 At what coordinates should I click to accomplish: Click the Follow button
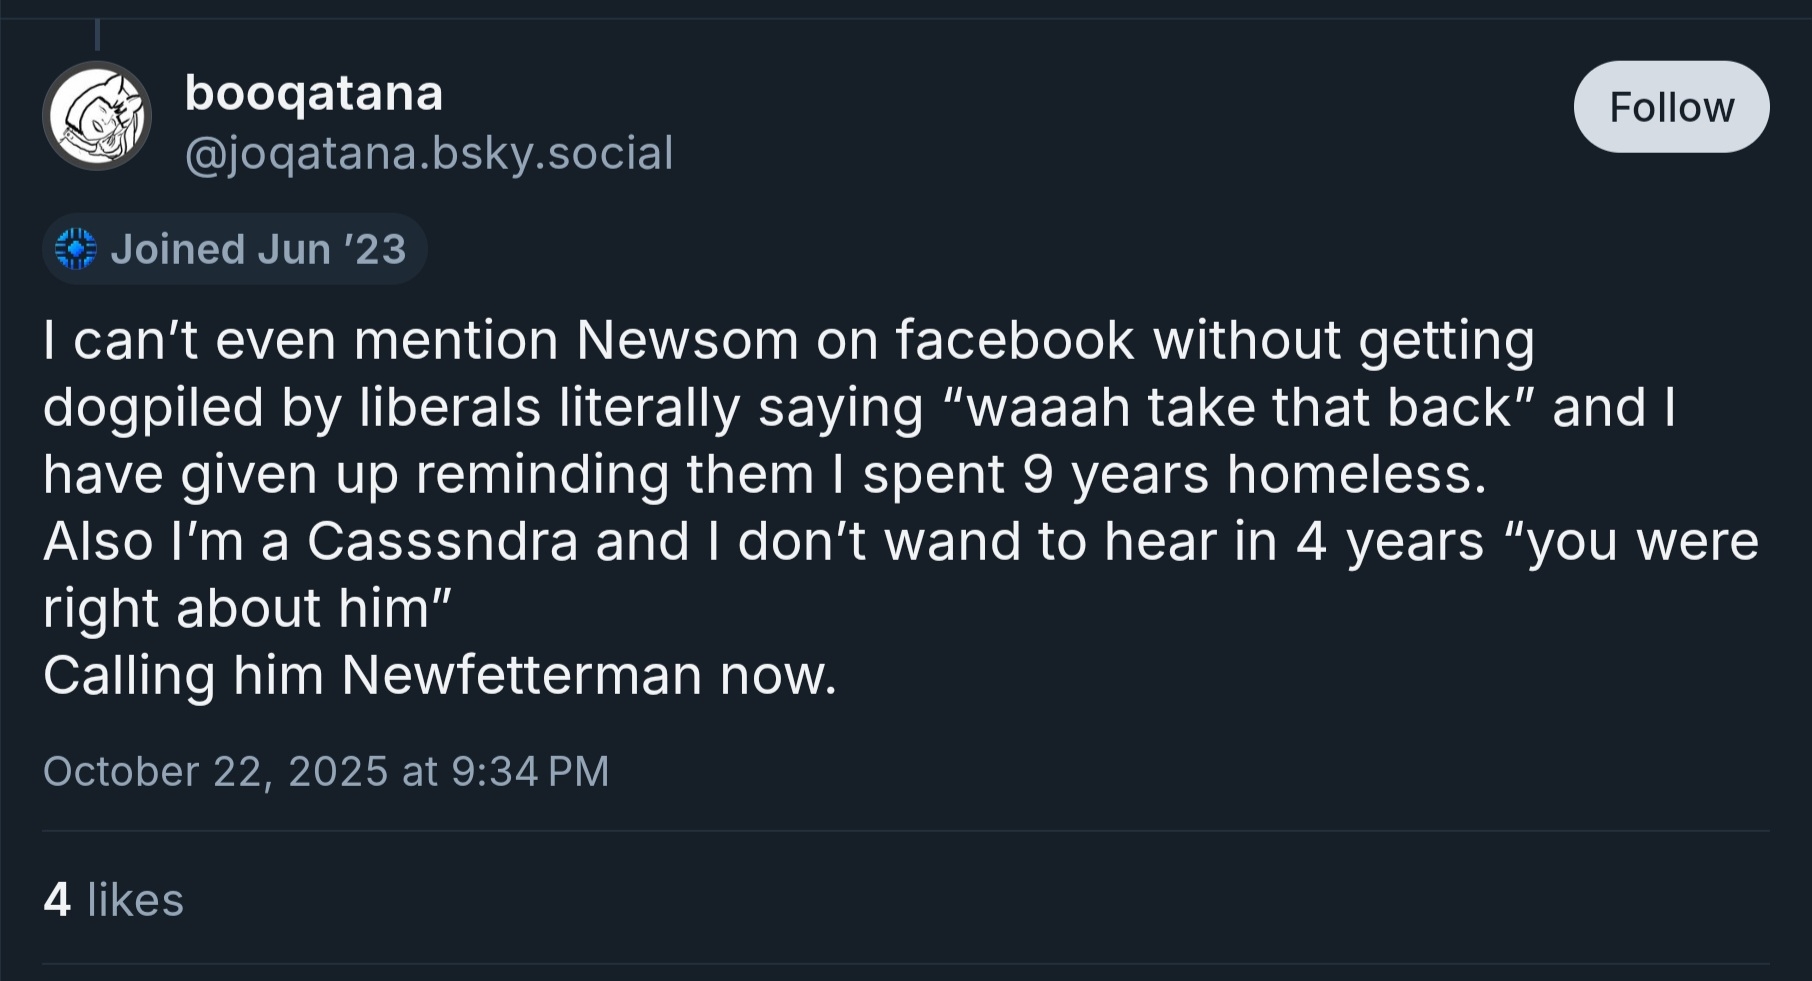(1671, 107)
